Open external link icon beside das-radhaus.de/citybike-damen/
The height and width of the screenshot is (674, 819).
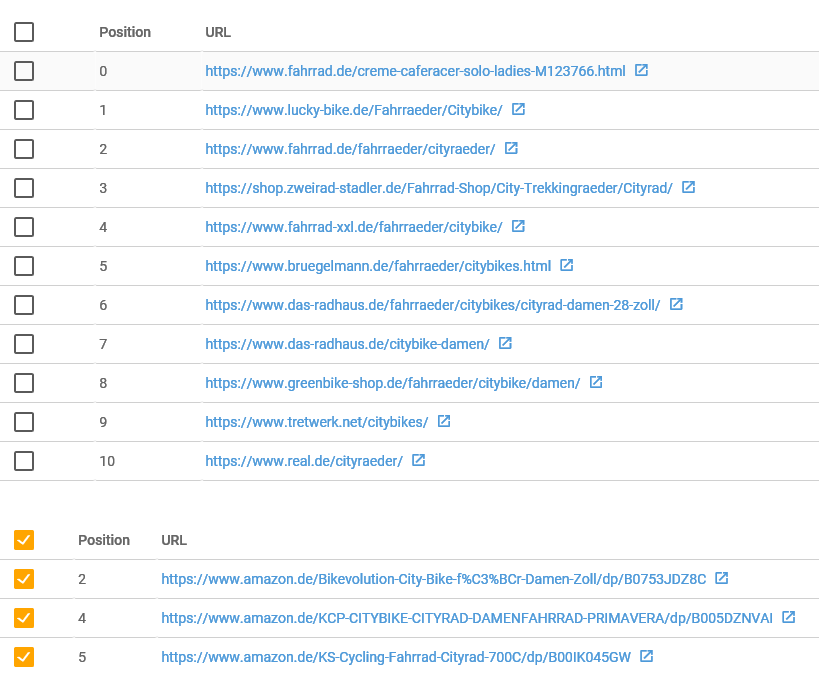pyautogui.click(x=505, y=343)
